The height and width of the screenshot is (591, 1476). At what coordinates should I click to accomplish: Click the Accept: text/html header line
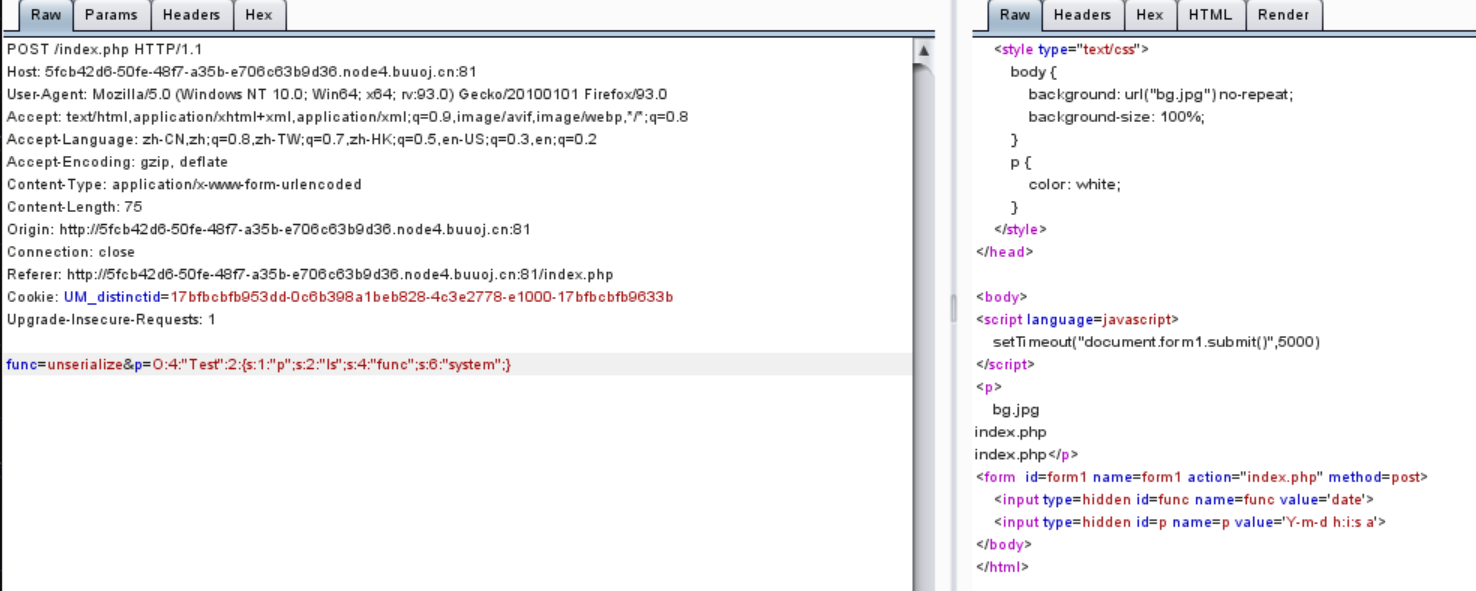click(x=347, y=117)
